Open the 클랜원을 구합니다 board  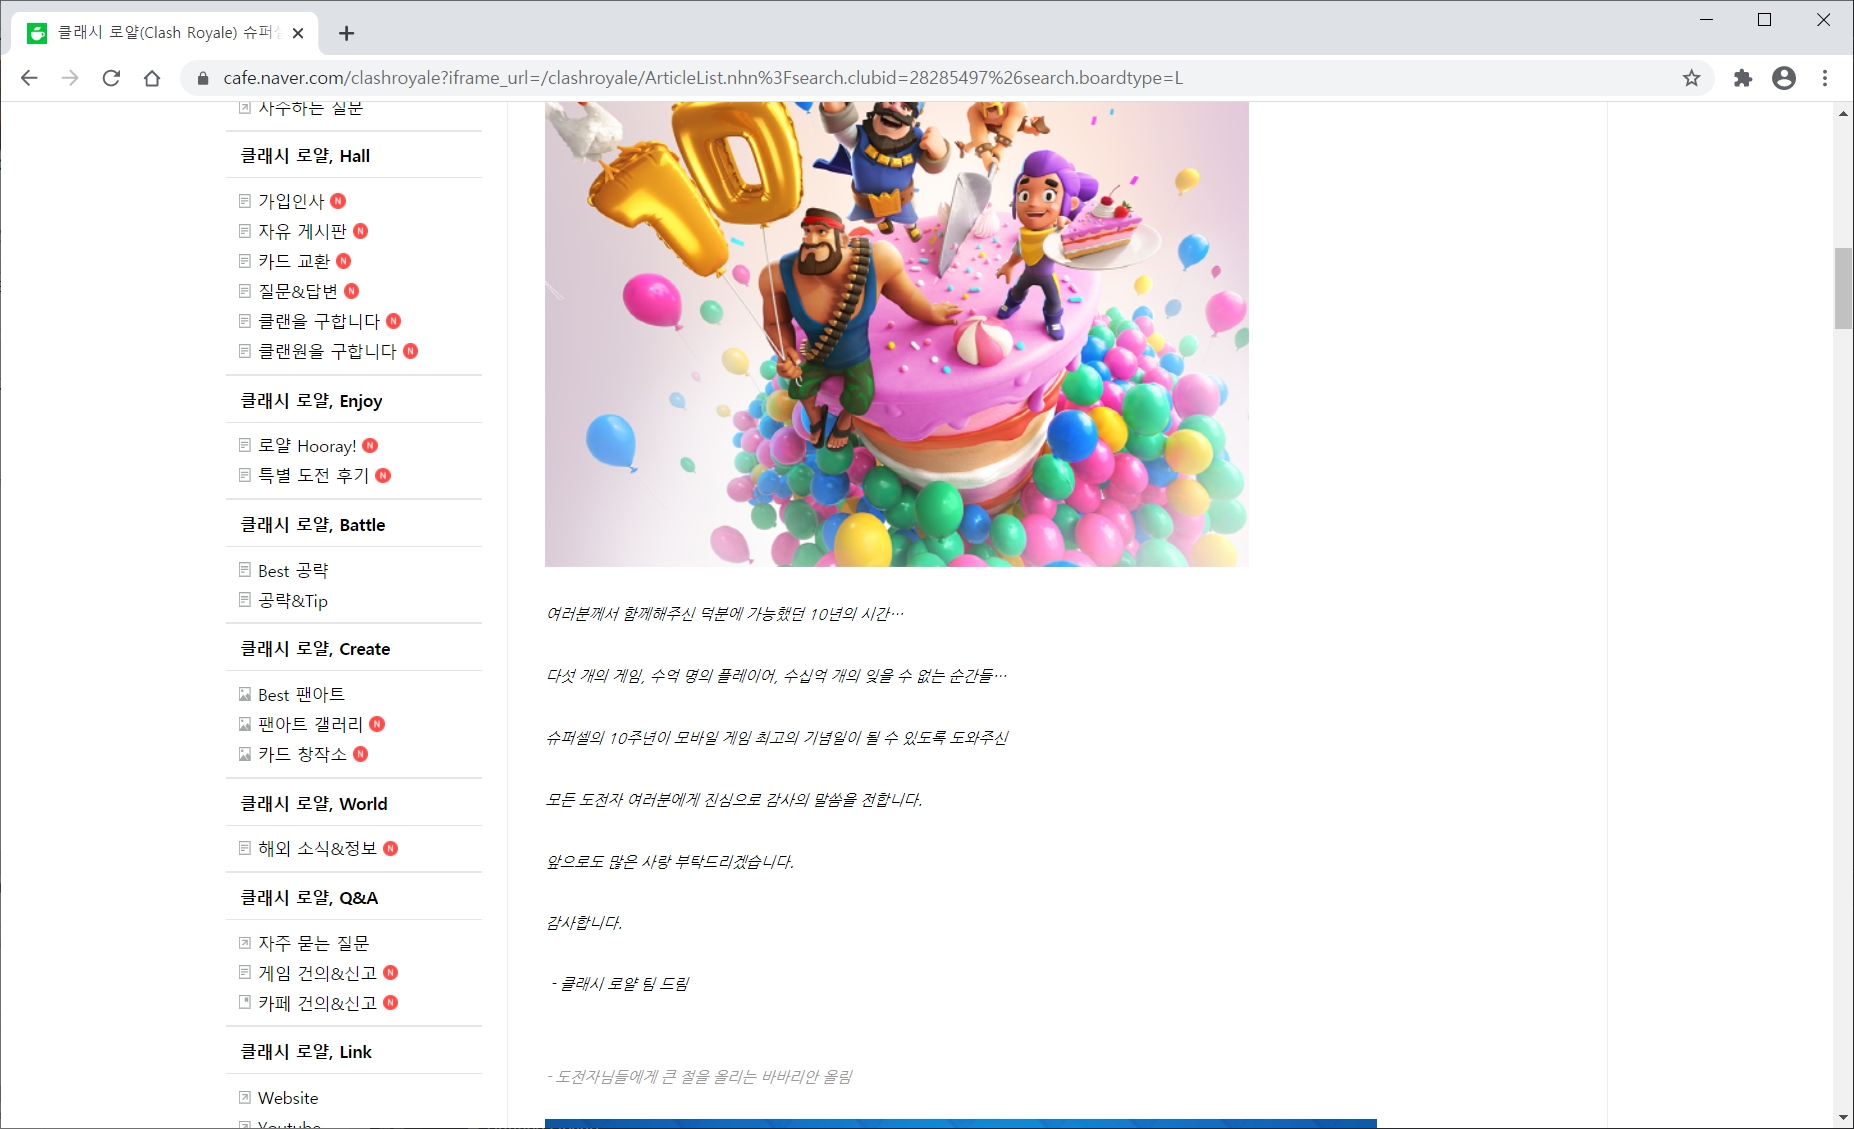point(327,351)
